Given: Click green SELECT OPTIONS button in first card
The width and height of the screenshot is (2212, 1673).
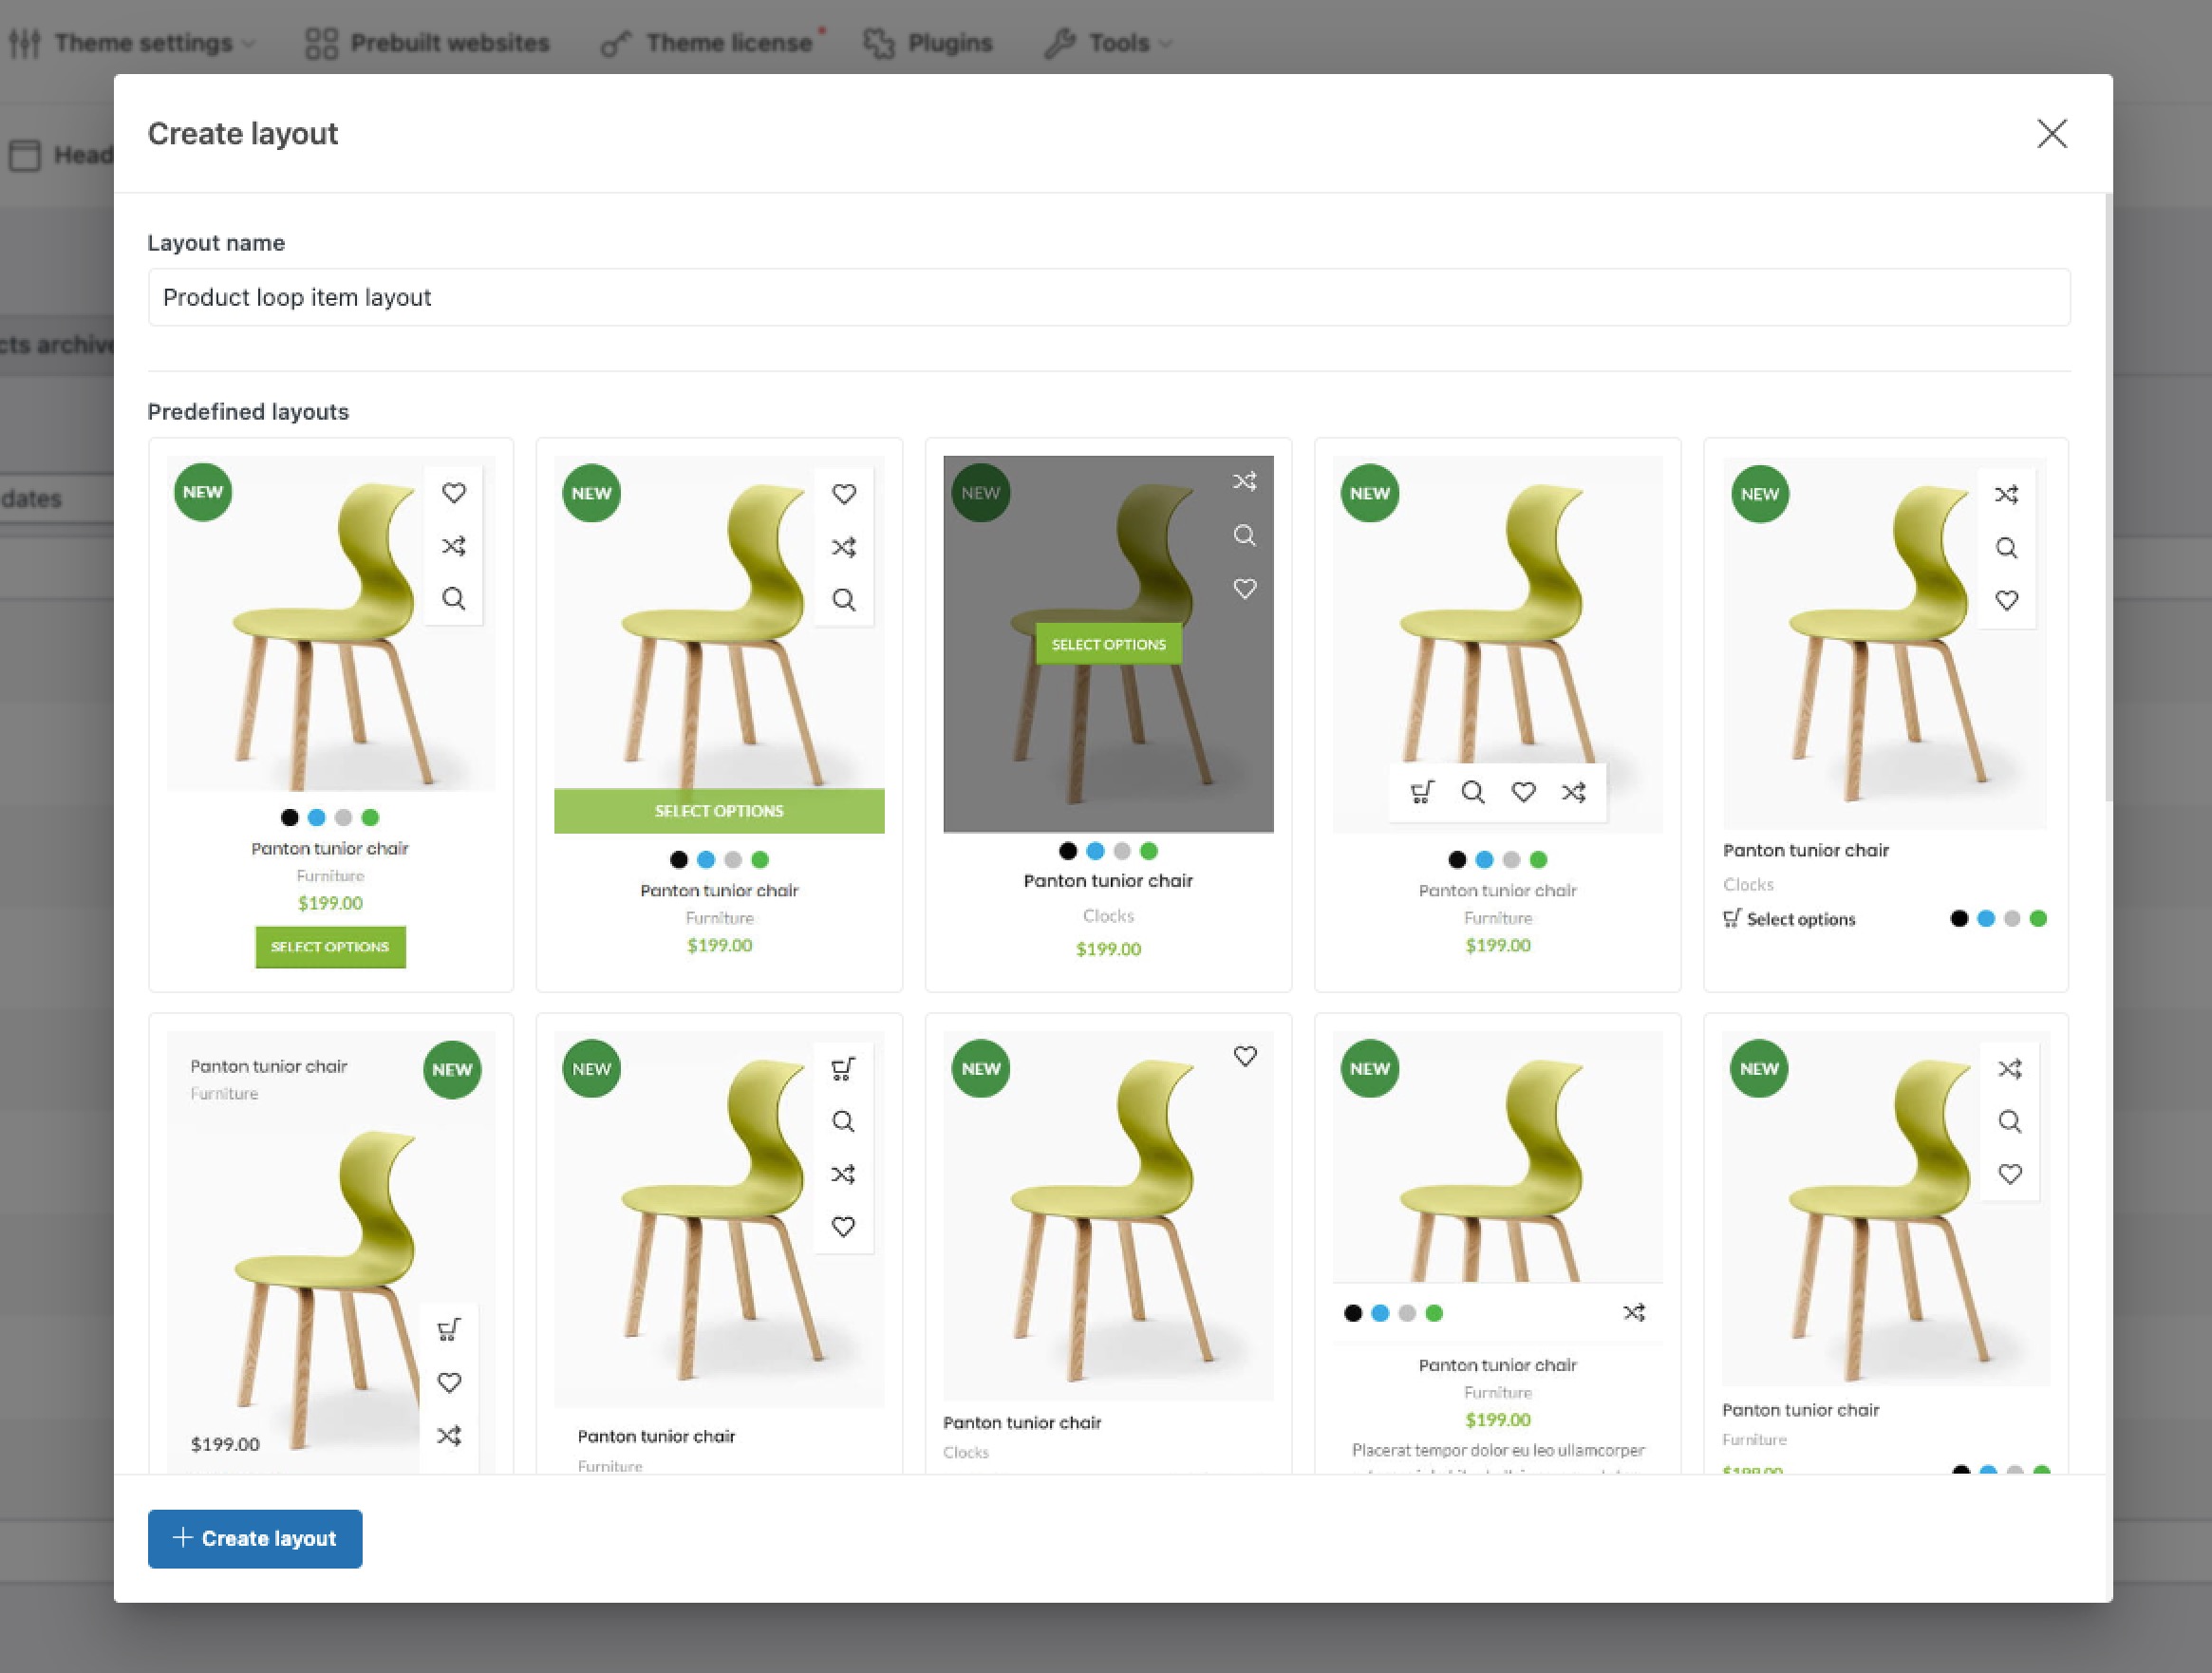Looking at the screenshot, I should [x=330, y=947].
